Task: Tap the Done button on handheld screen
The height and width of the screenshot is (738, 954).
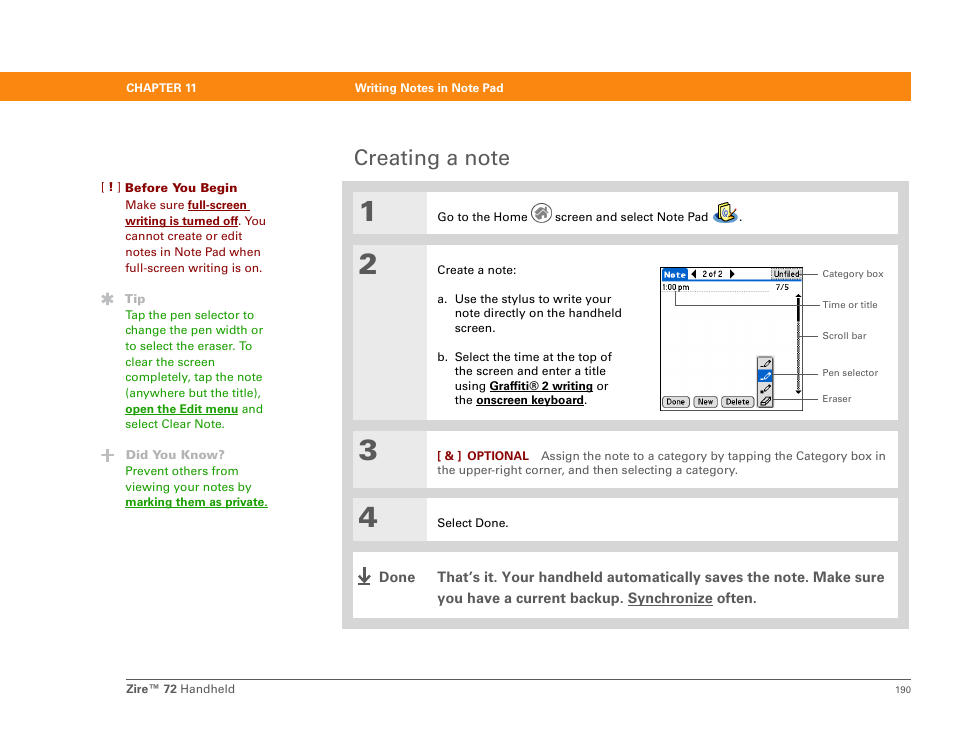Action: [675, 402]
